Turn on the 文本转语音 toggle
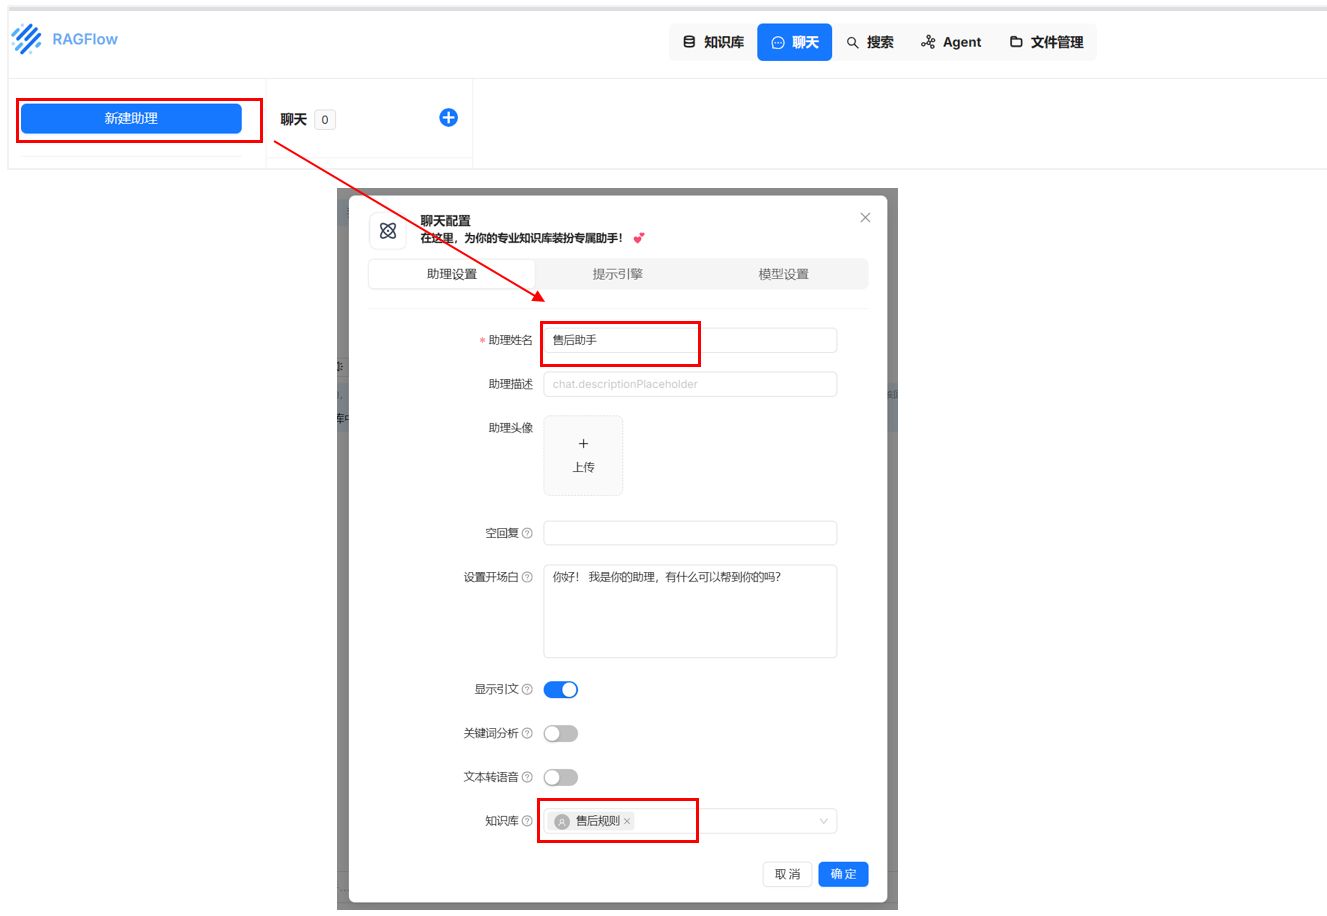 pos(560,777)
